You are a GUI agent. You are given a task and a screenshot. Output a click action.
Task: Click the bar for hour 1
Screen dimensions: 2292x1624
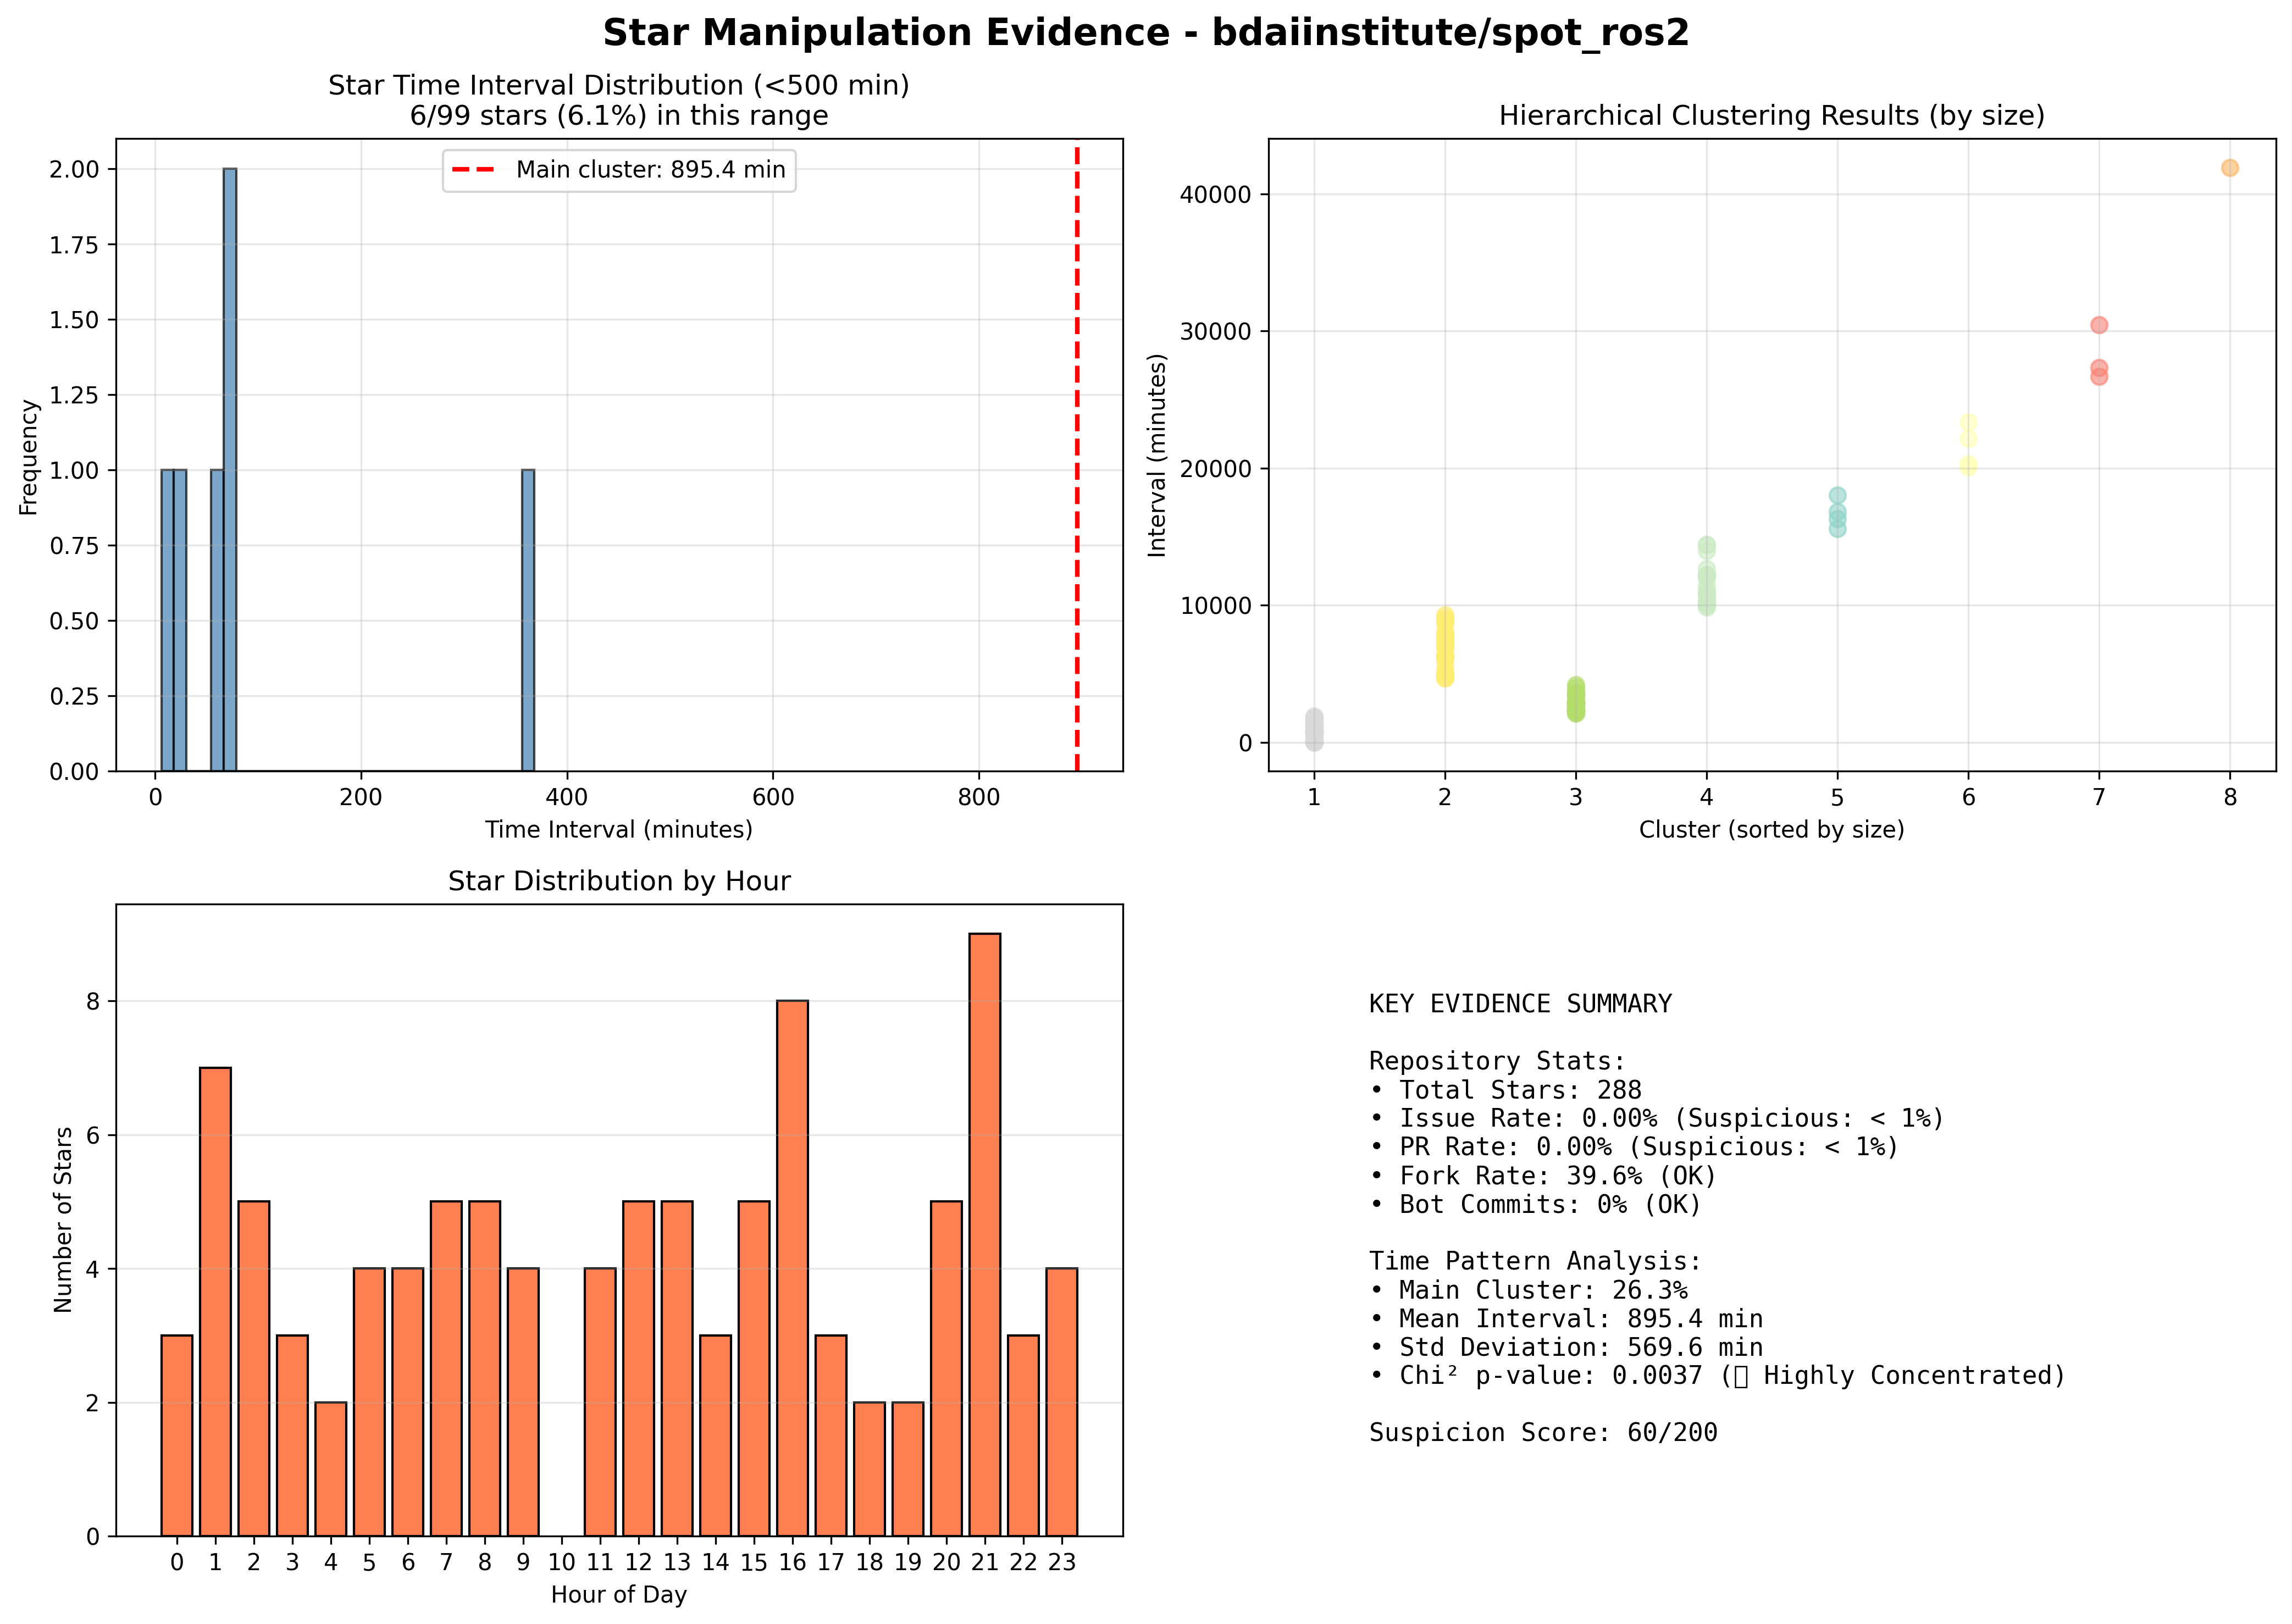tap(215, 1301)
